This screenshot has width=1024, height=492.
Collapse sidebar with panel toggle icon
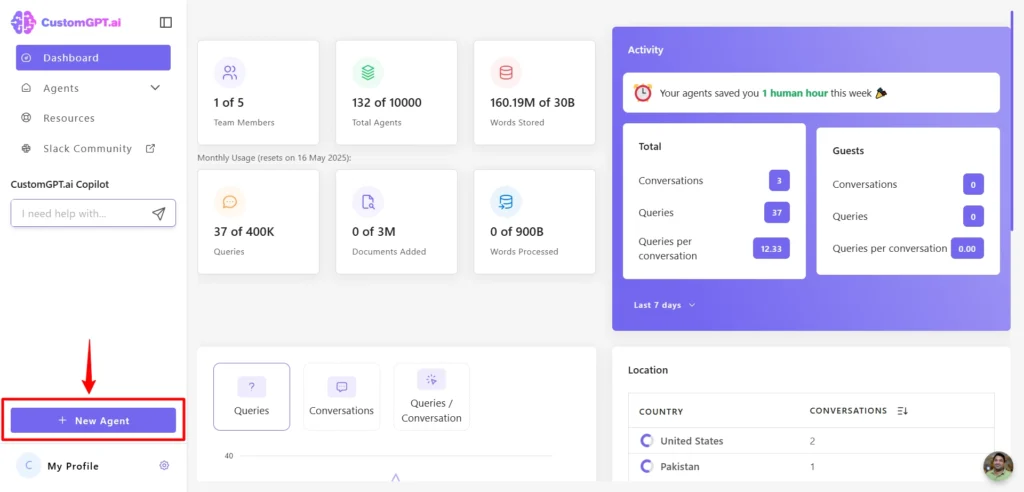(166, 22)
